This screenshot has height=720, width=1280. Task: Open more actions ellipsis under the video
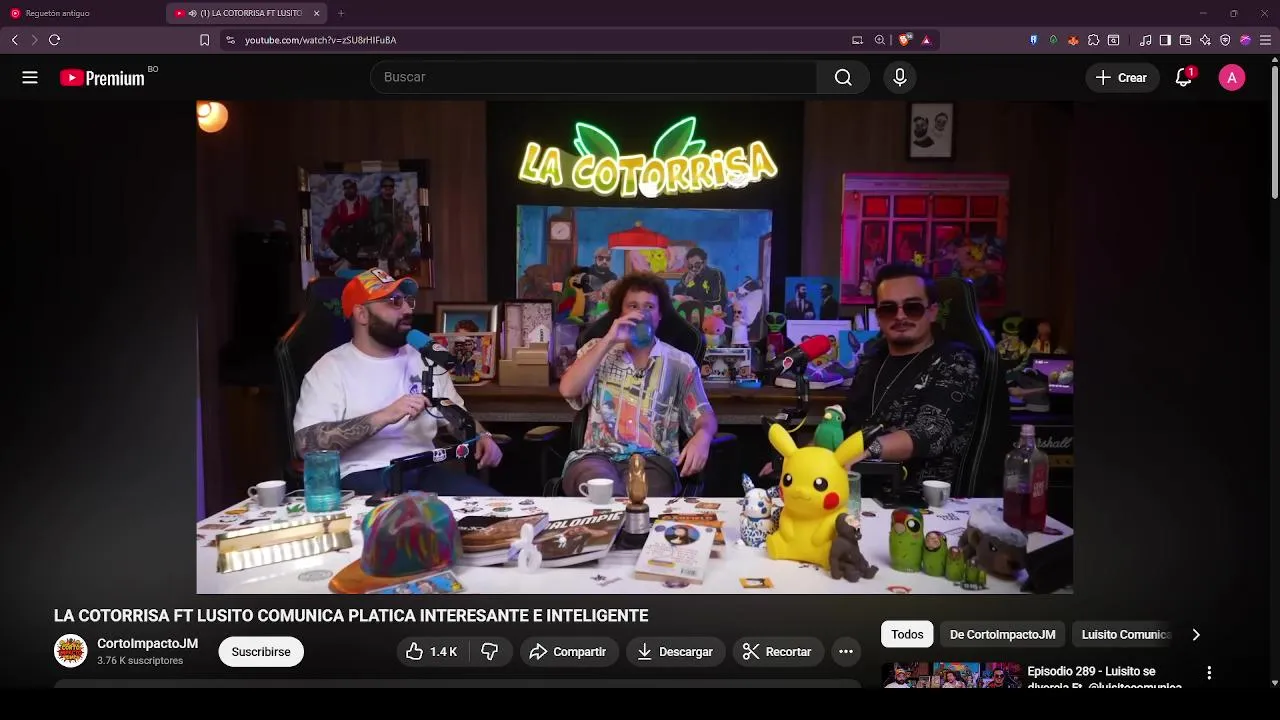click(x=846, y=652)
